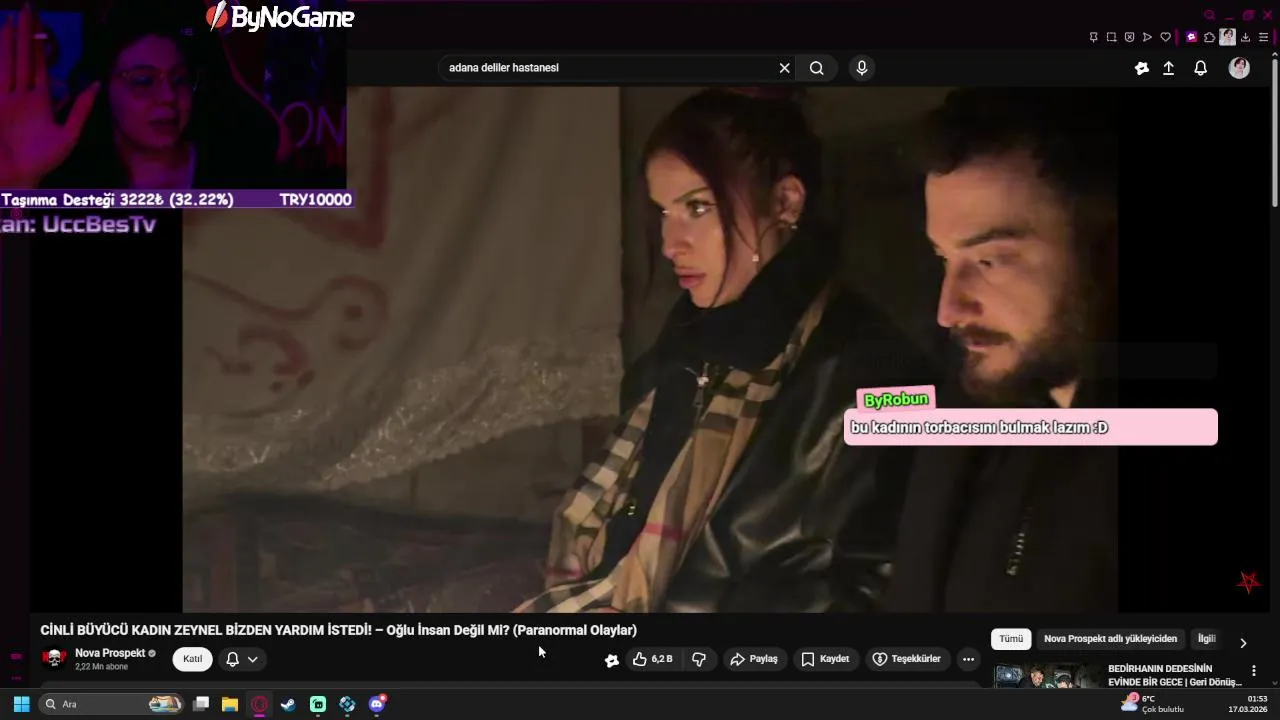Screen dimensions: 1280x720
Task: Click the pin icon in Opera toolbar
Action: click(x=1093, y=37)
